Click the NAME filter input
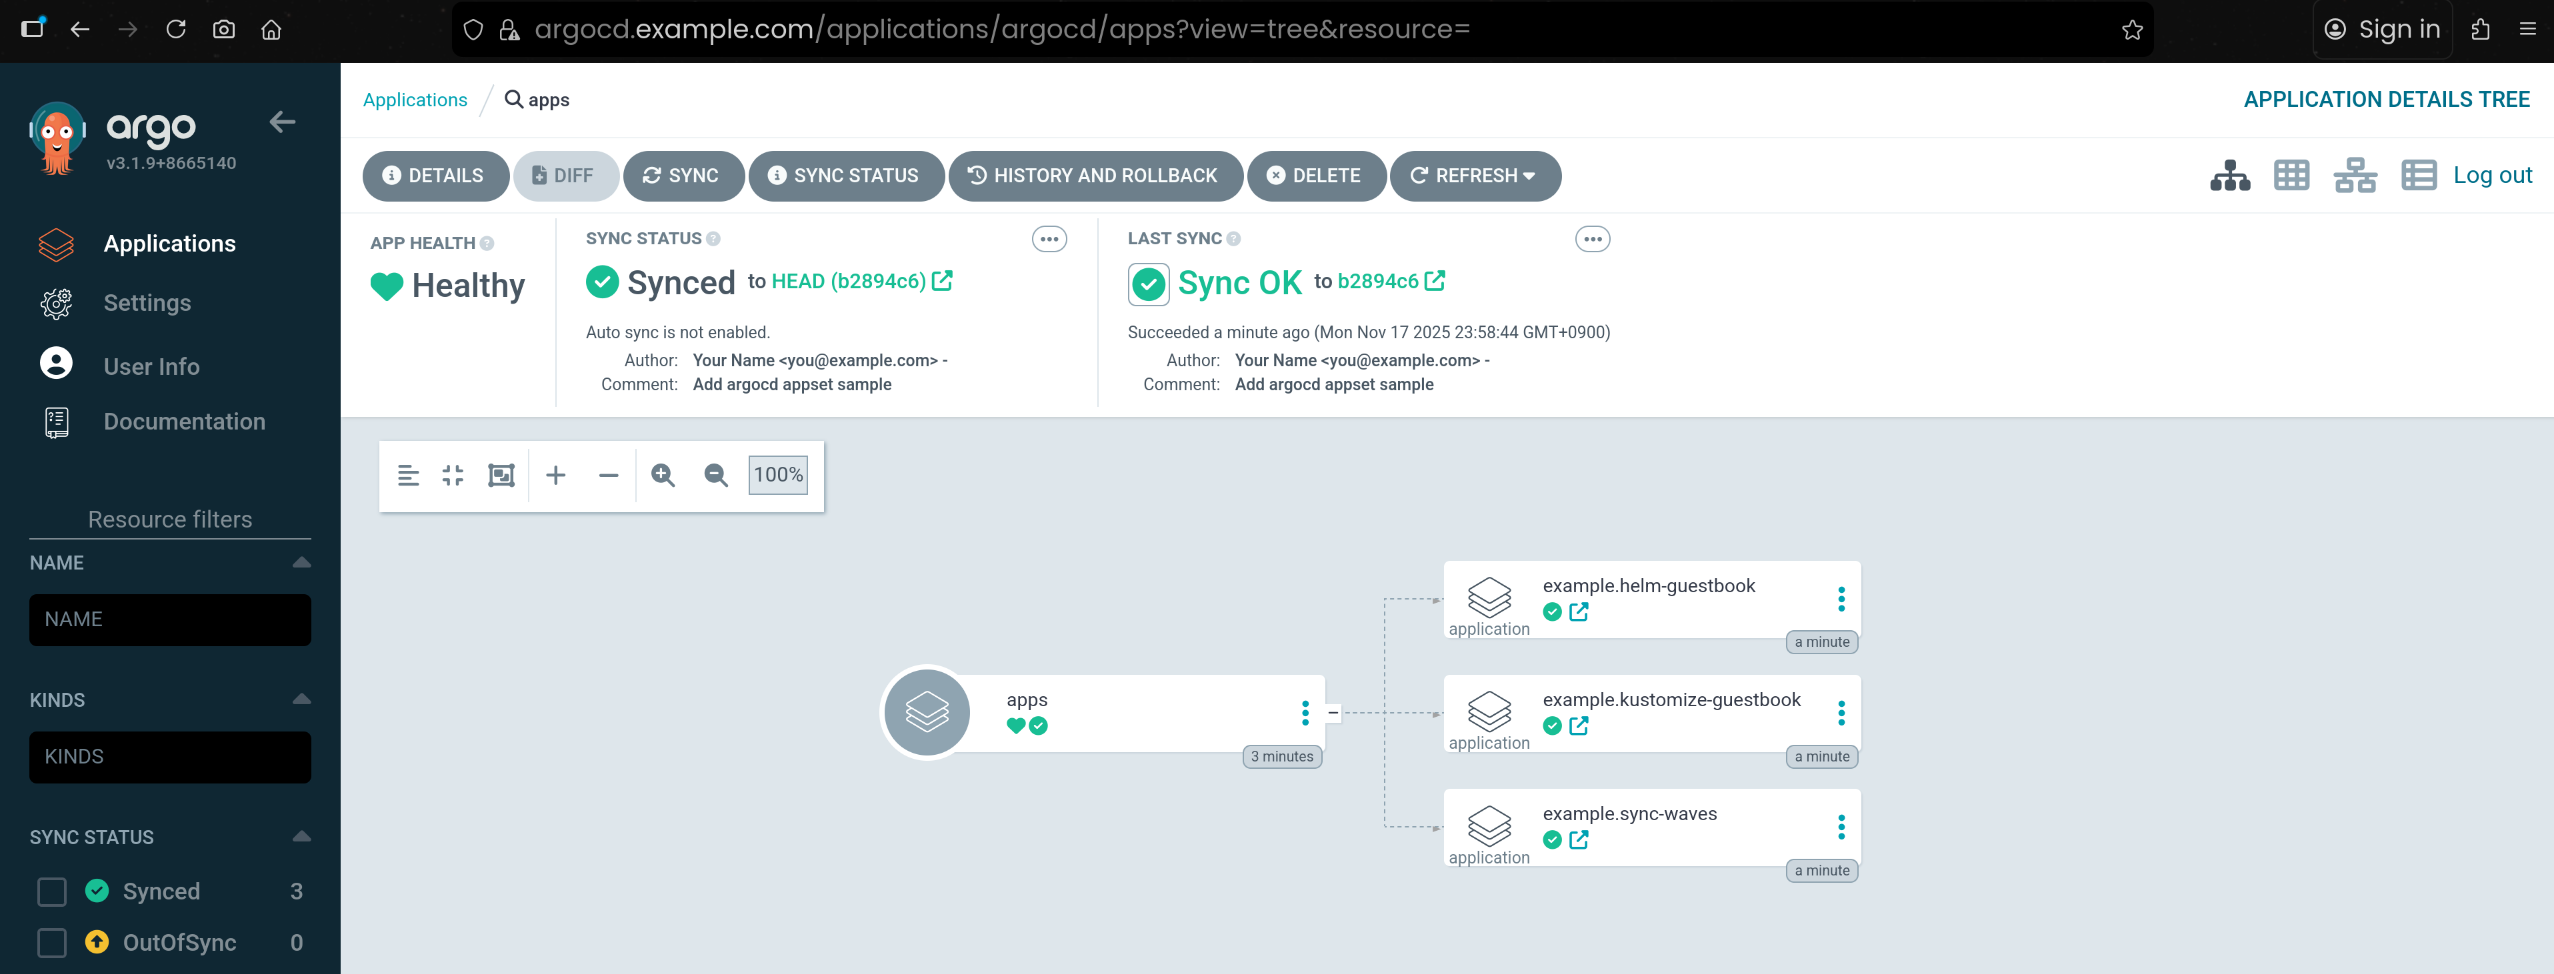This screenshot has height=974, width=2554. click(x=170, y=620)
